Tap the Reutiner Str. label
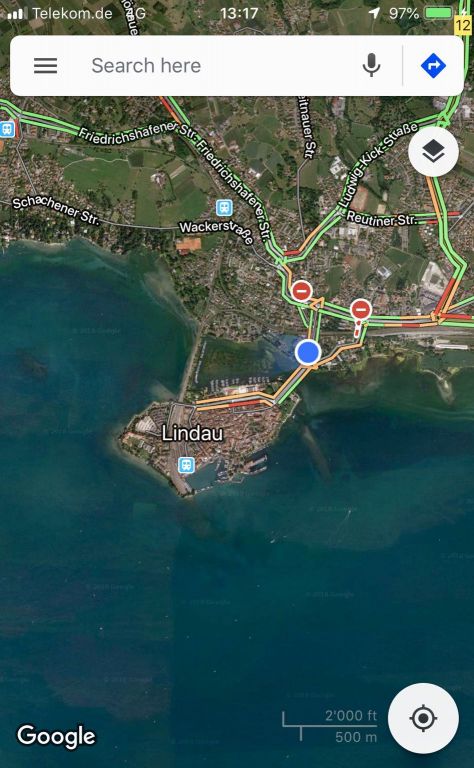Image resolution: width=474 pixels, height=768 pixels. (x=381, y=218)
